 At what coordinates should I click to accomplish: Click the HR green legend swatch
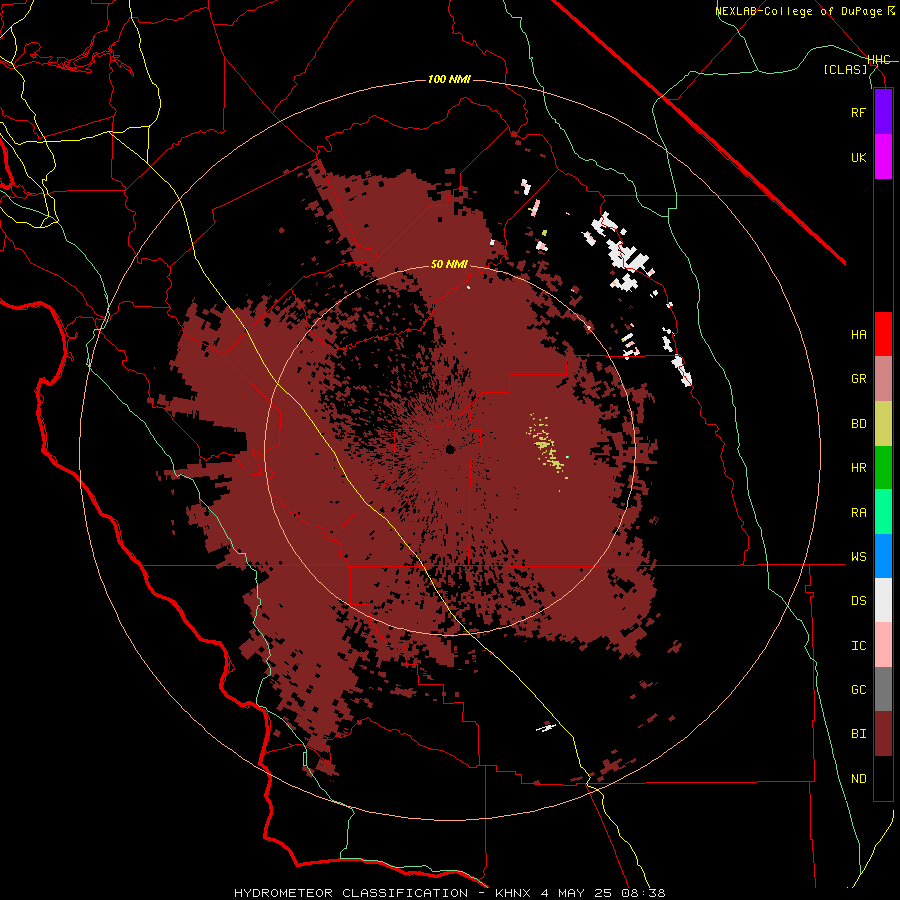pos(883,468)
